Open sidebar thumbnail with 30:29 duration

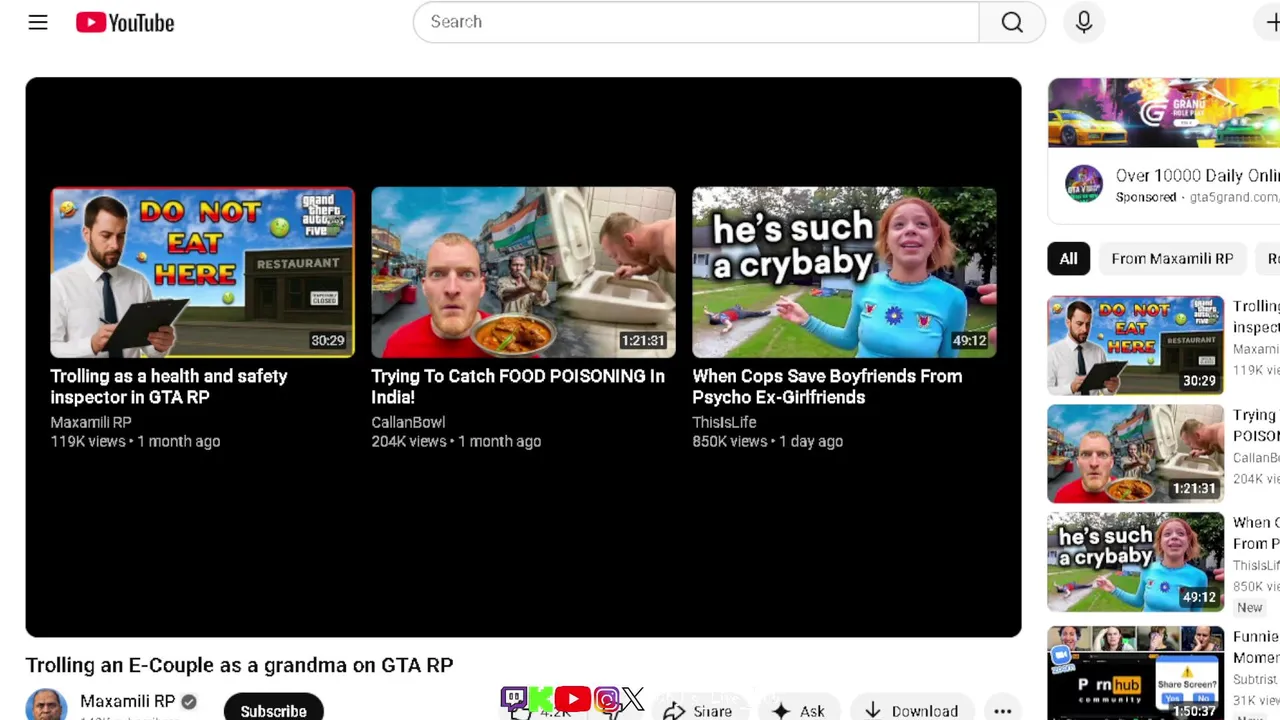[1135, 345]
